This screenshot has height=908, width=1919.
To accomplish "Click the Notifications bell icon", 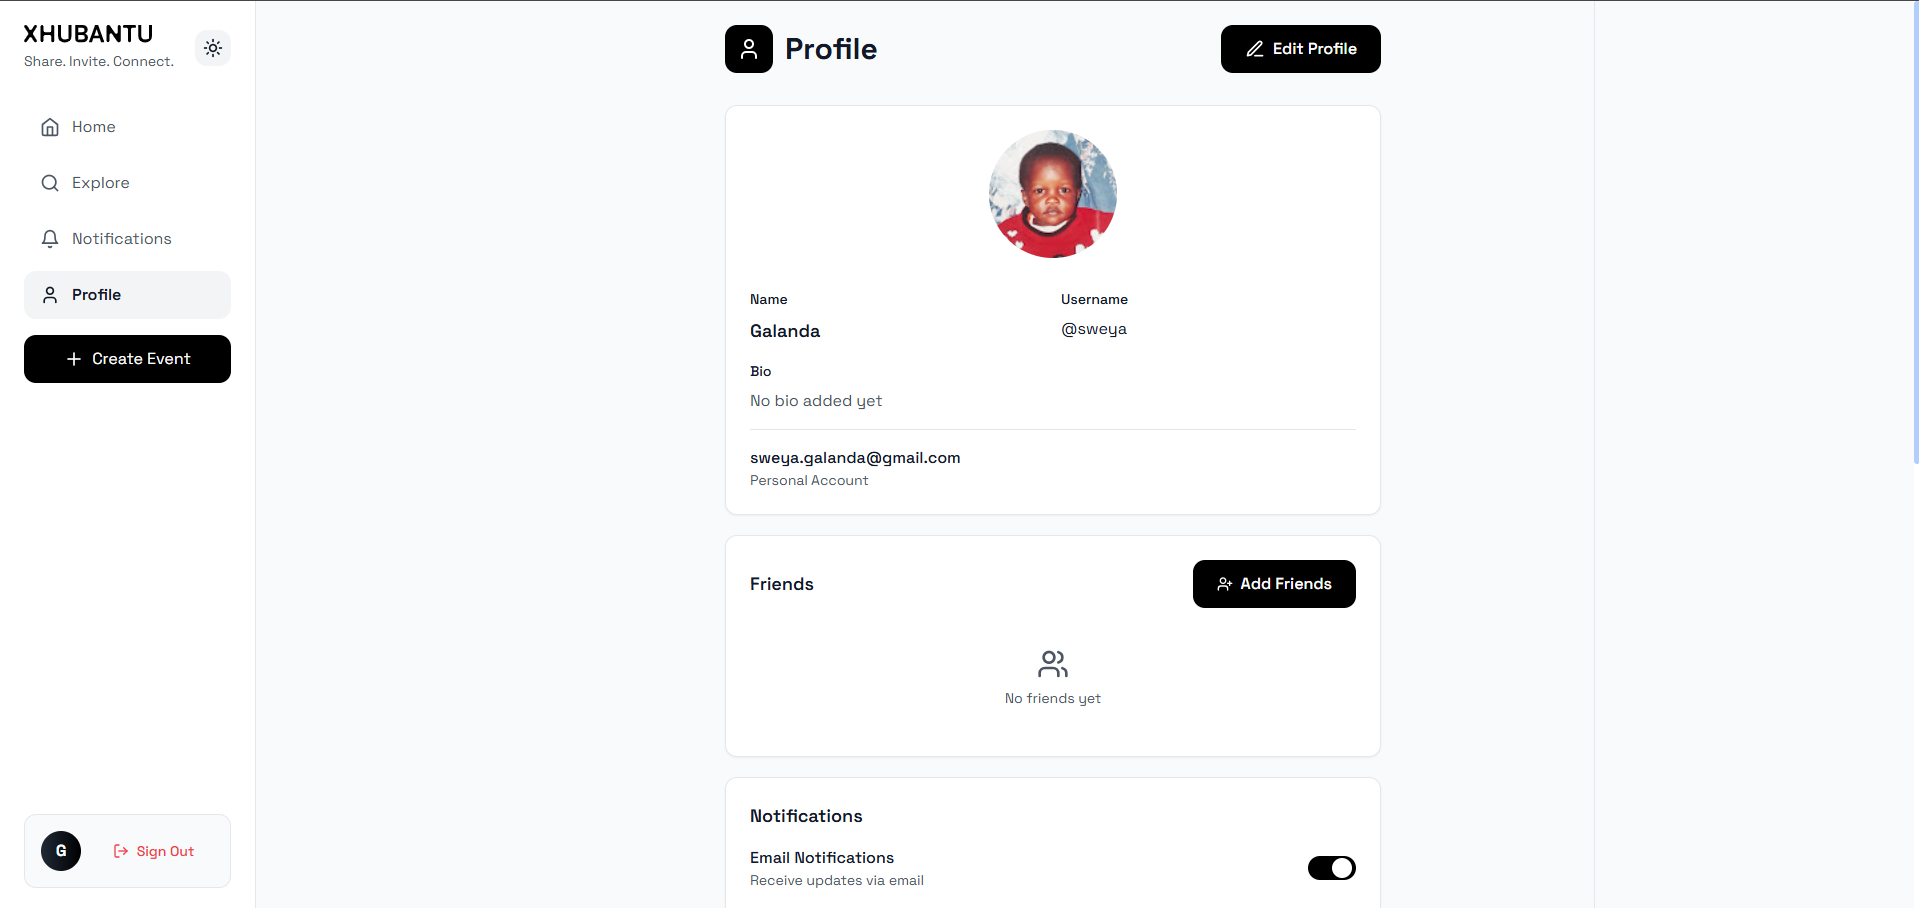I will coord(50,239).
